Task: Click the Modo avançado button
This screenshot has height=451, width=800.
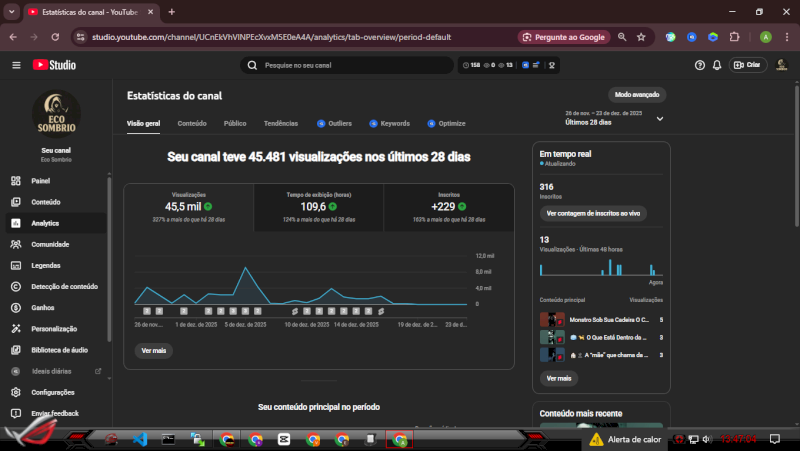Action: (637, 94)
